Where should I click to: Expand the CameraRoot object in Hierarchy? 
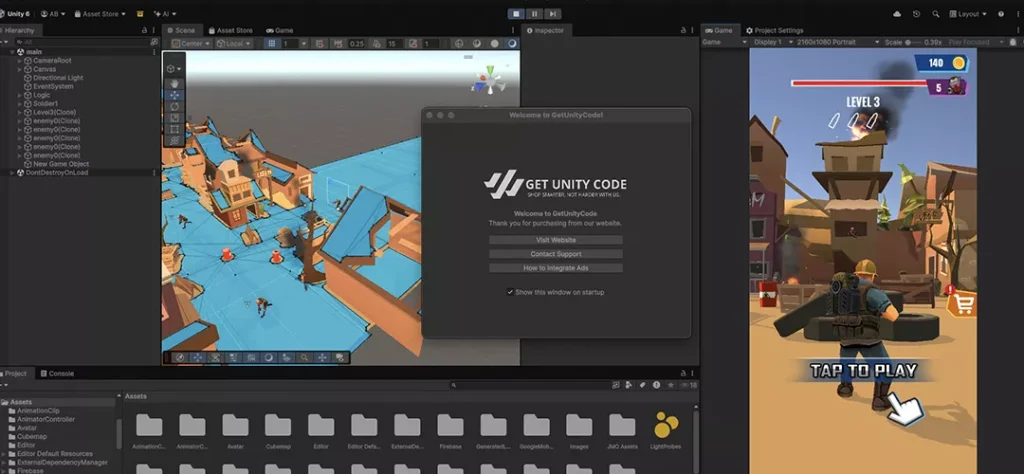pyautogui.click(x=20, y=61)
